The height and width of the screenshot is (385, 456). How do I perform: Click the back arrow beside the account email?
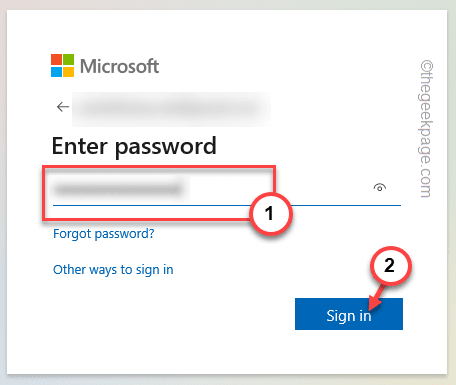[63, 107]
